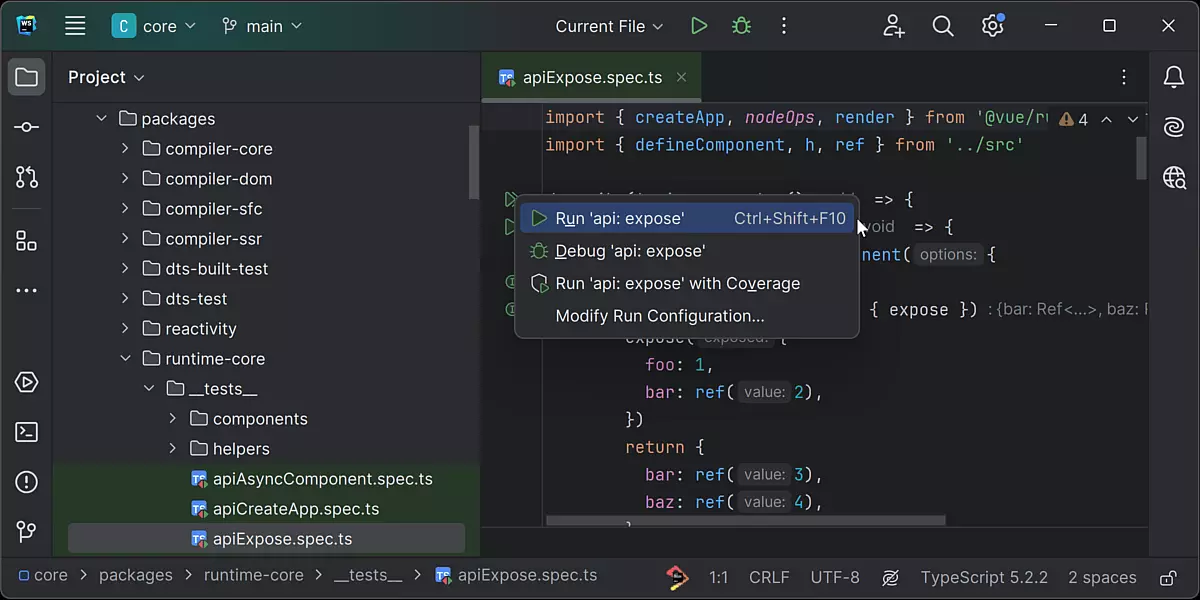Image resolution: width=1200 pixels, height=600 pixels.
Task: Open apiCreateApp.spec.ts in project tree
Action: [296, 509]
